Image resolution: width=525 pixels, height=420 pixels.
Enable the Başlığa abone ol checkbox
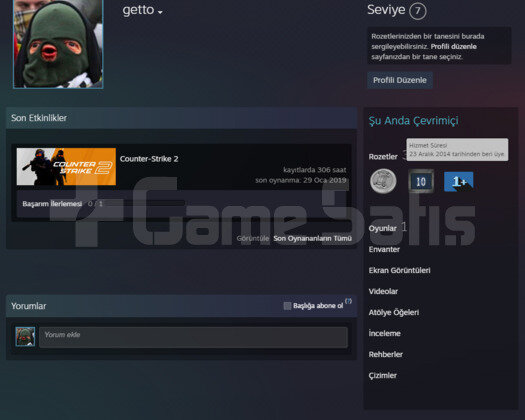tap(287, 306)
